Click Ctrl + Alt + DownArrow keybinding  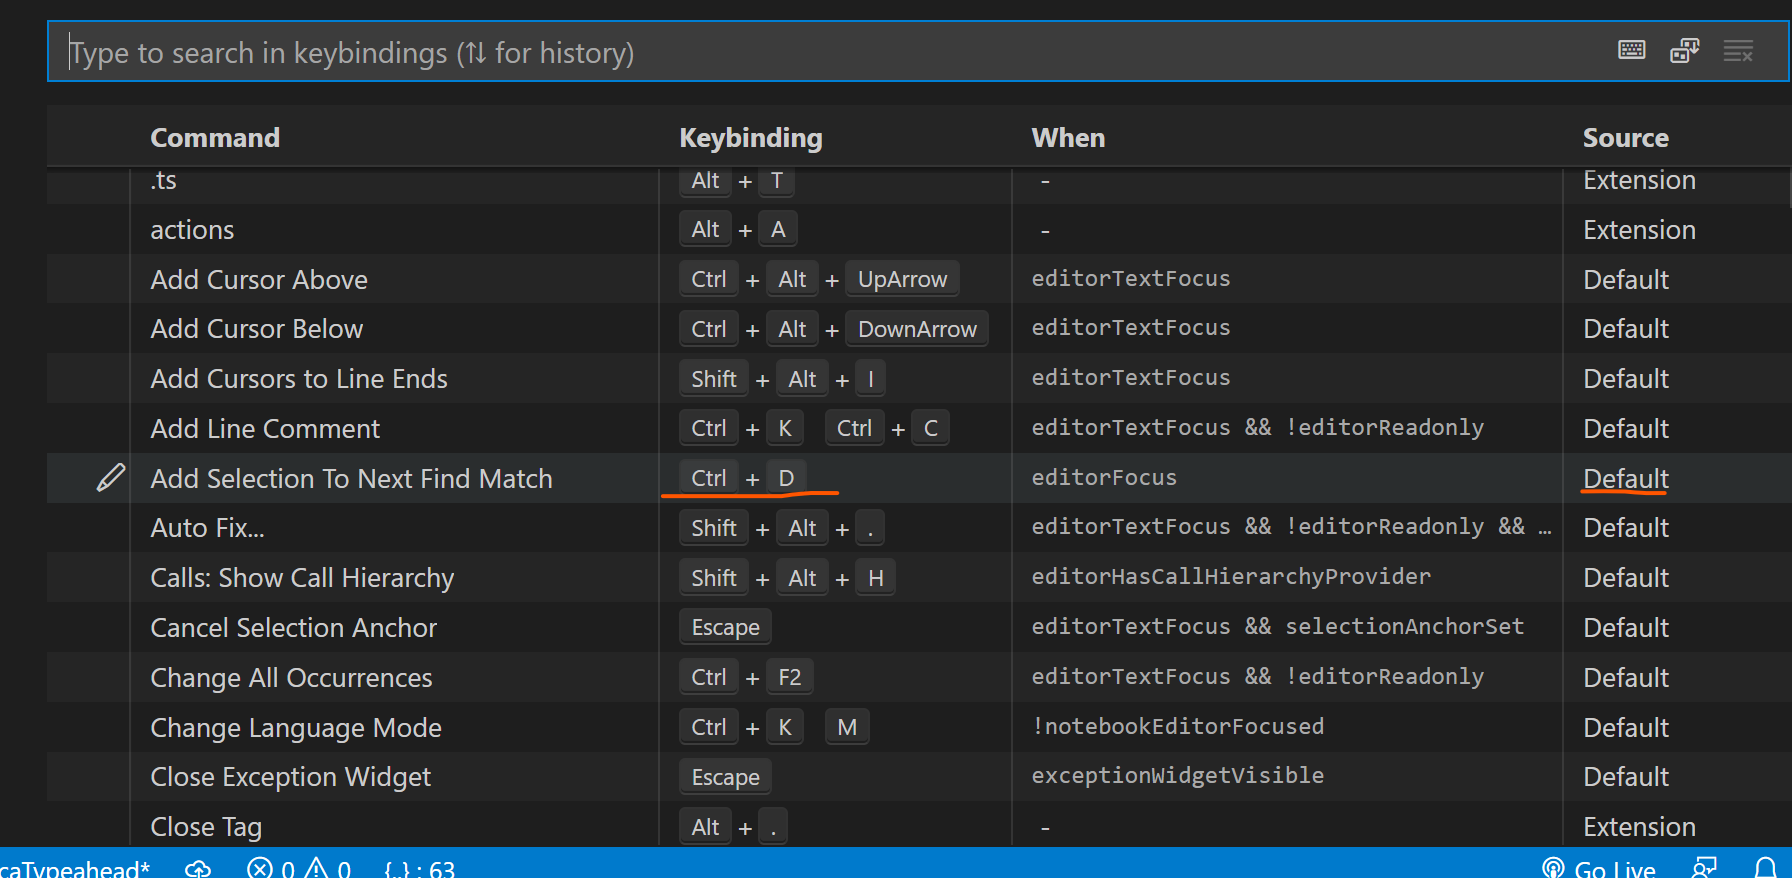click(x=834, y=329)
